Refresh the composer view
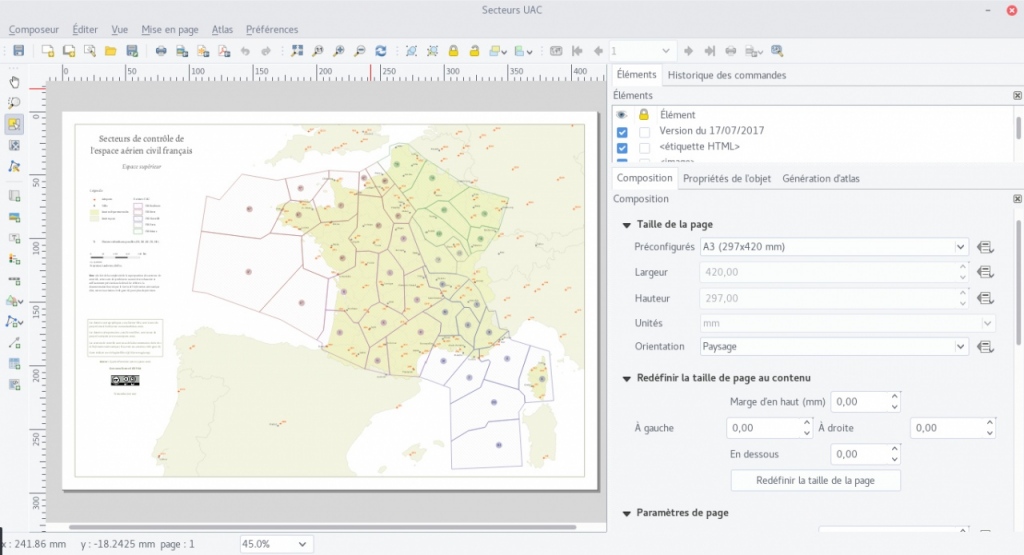This screenshot has width=1024, height=555. [x=381, y=51]
